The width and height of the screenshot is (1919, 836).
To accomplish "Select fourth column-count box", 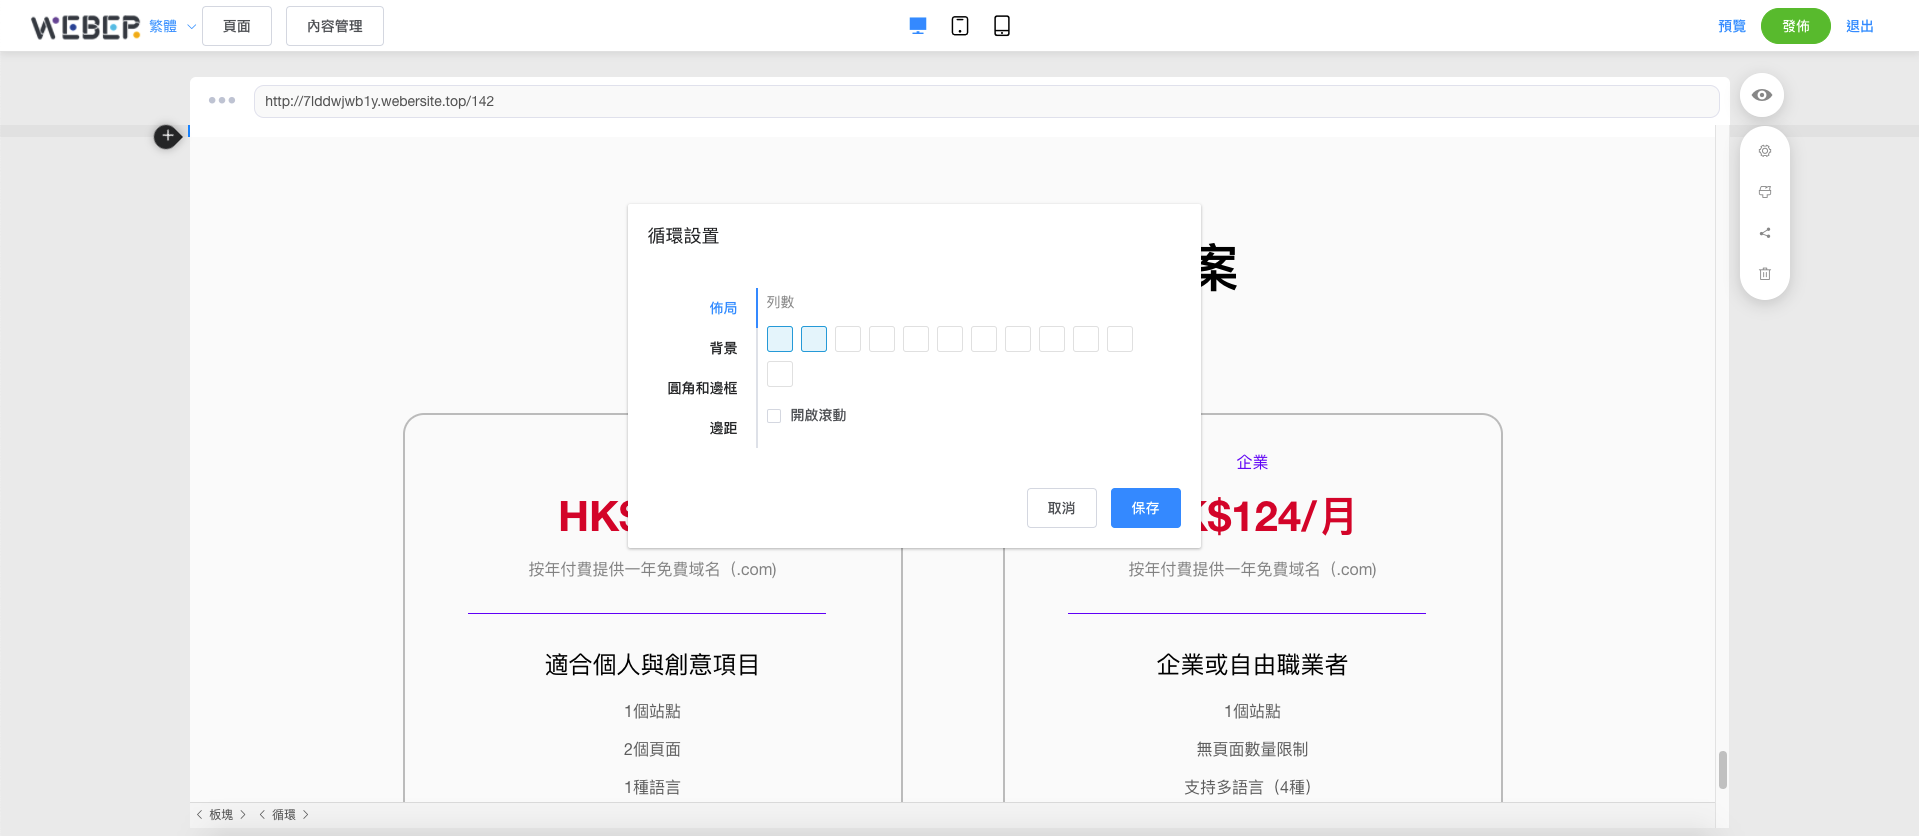I will pos(882,339).
